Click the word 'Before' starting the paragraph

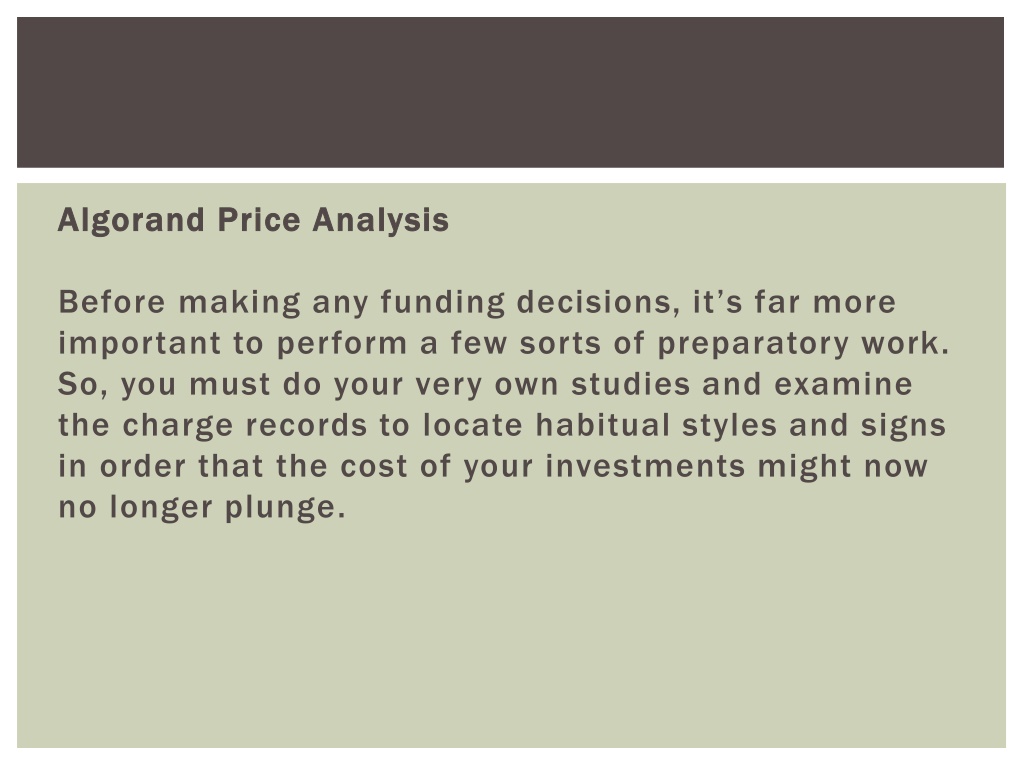point(112,302)
